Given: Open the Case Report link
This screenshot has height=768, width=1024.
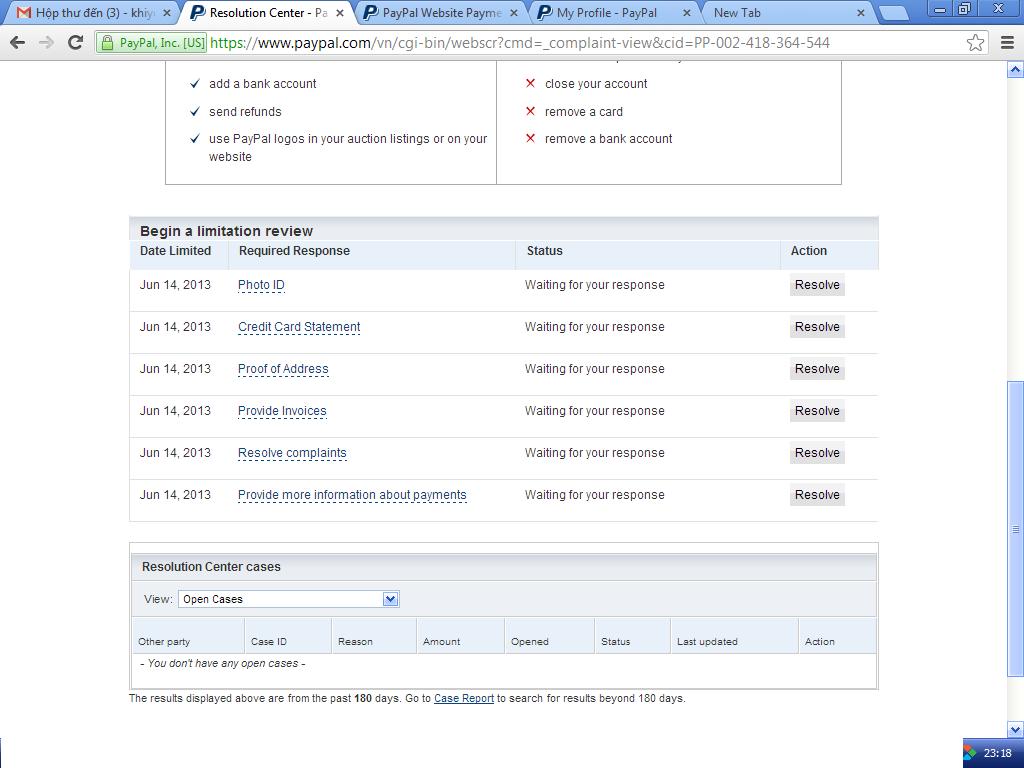Looking at the screenshot, I should [464, 698].
